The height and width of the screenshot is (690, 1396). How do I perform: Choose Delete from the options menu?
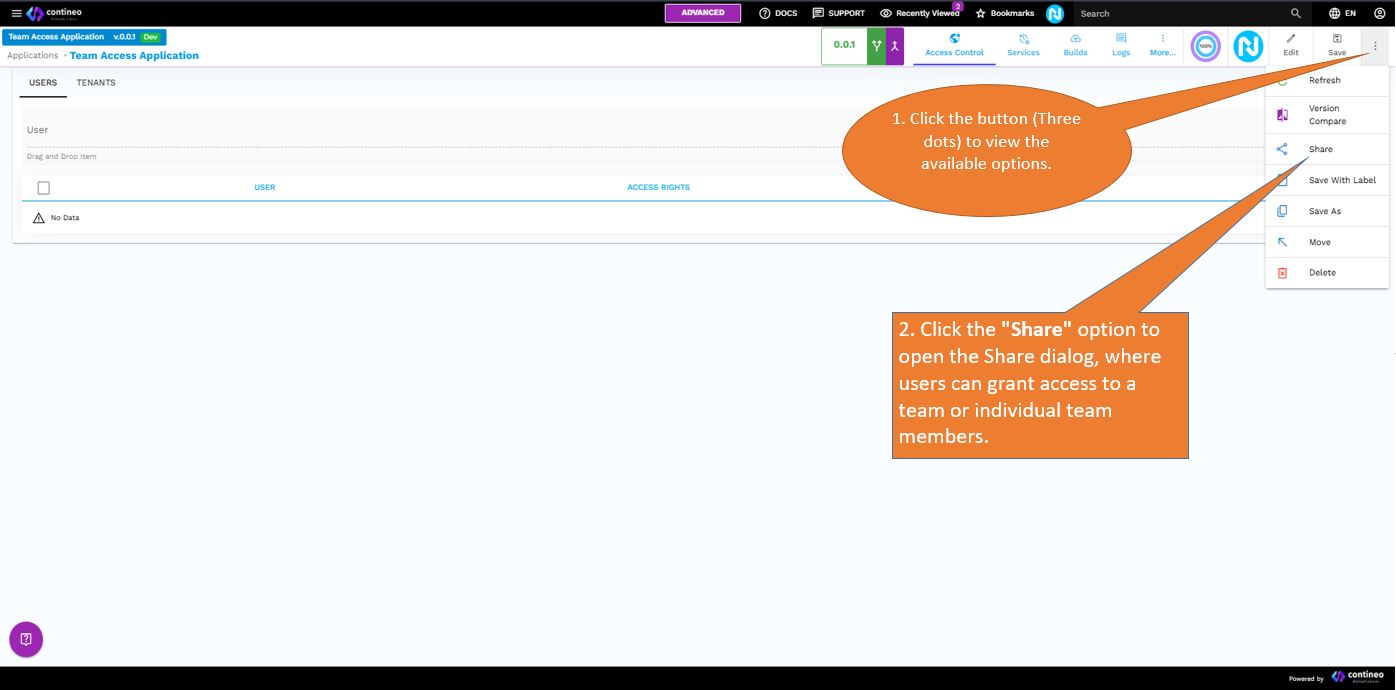coord(1322,272)
